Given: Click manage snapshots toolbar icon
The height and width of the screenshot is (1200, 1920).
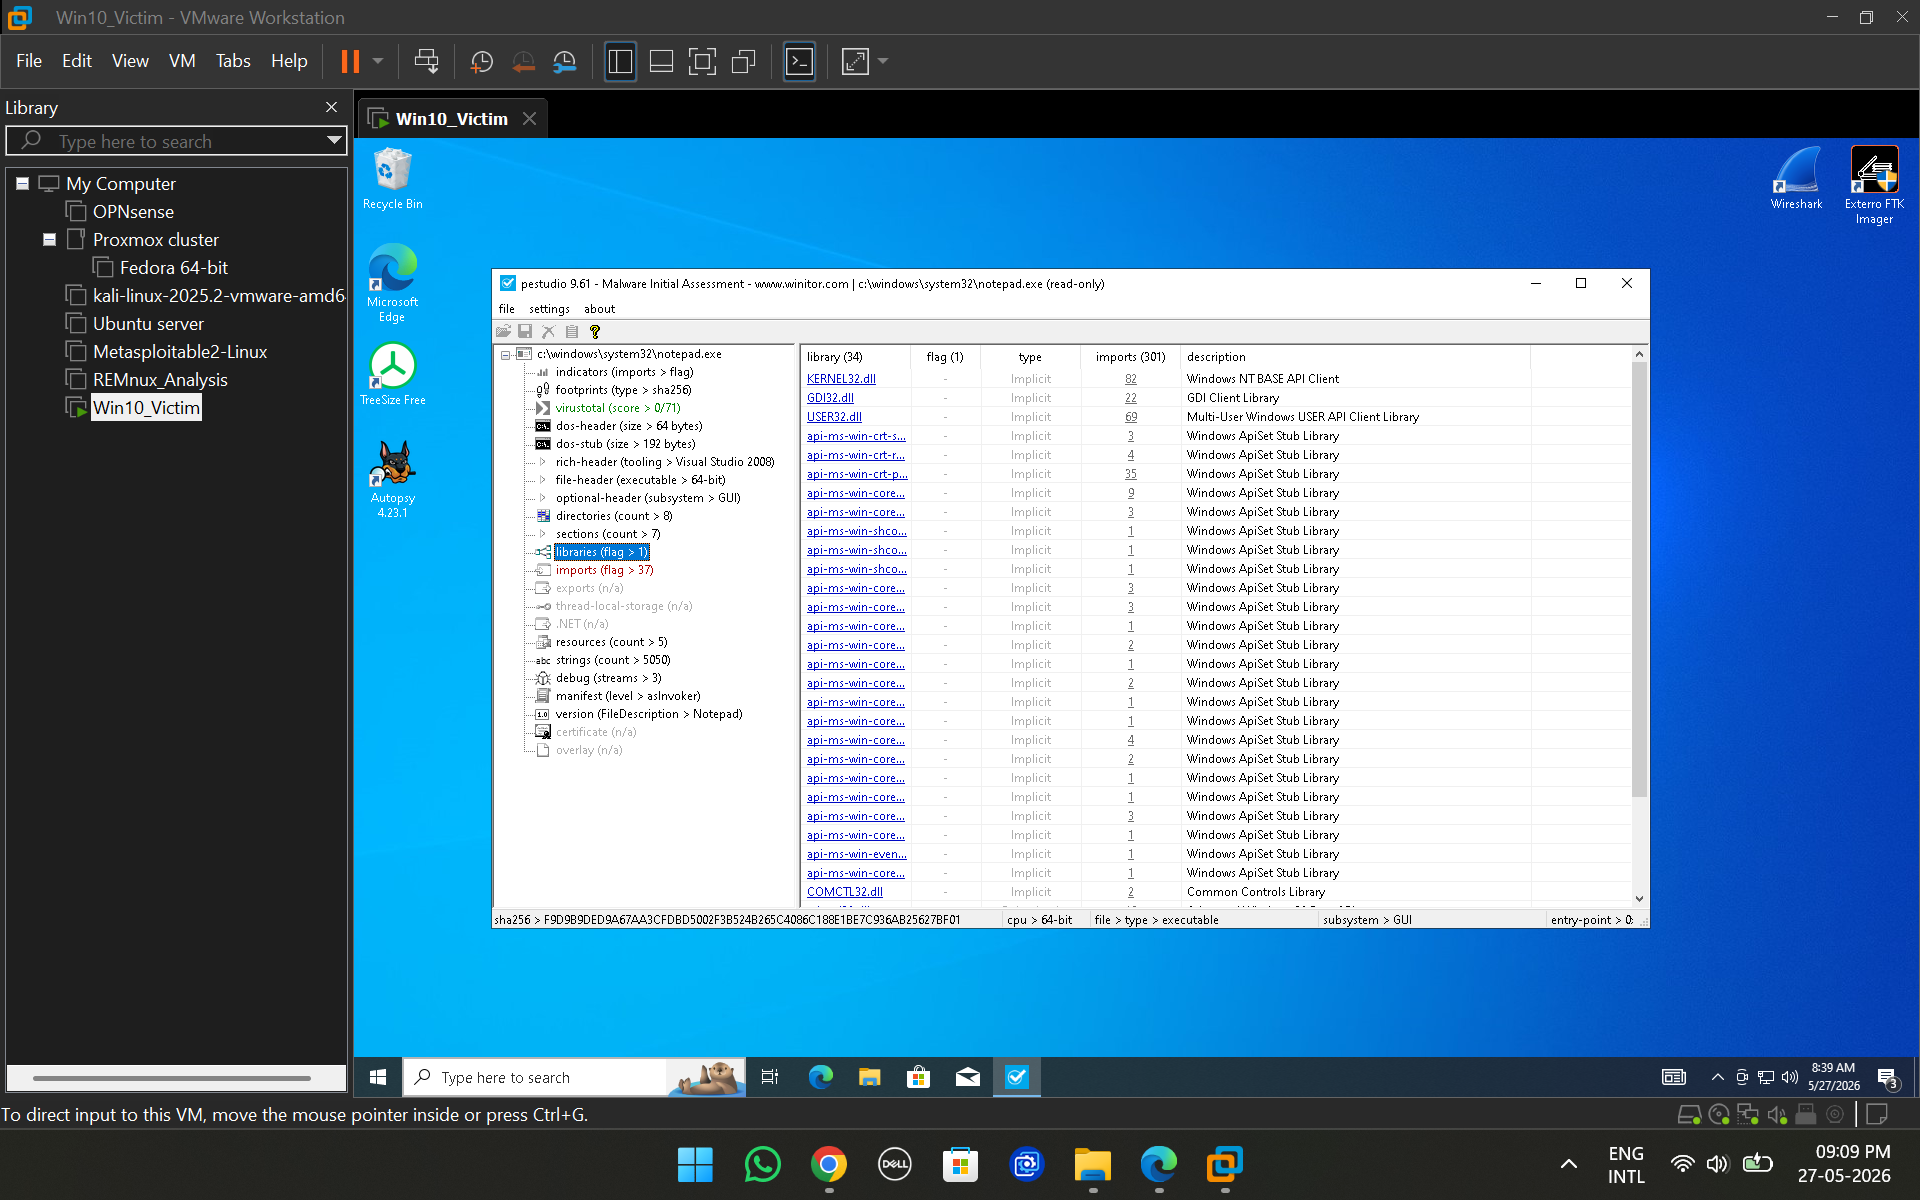Looking at the screenshot, I should [x=565, y=61].
